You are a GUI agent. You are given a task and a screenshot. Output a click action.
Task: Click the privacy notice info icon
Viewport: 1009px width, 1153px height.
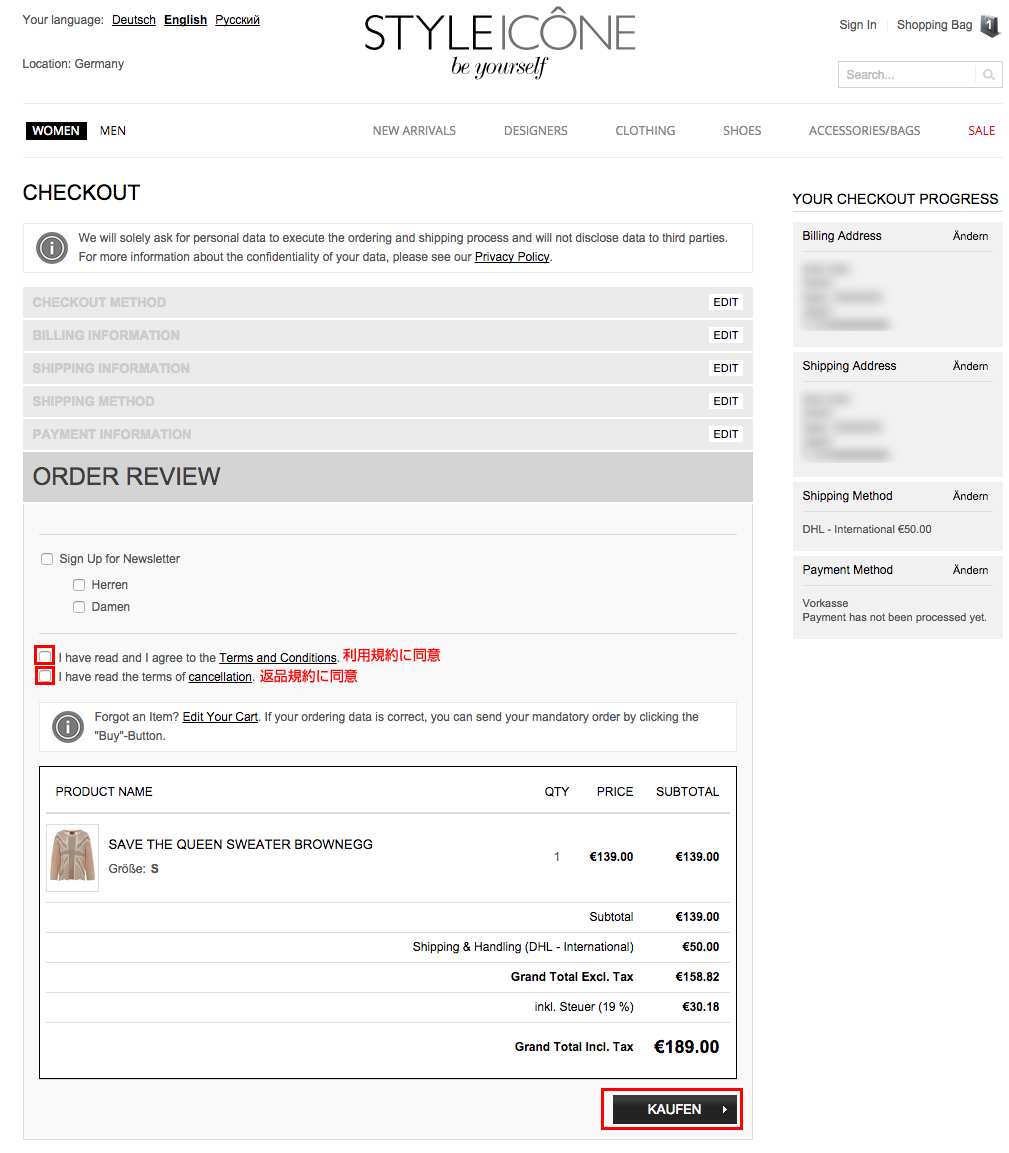52,248
